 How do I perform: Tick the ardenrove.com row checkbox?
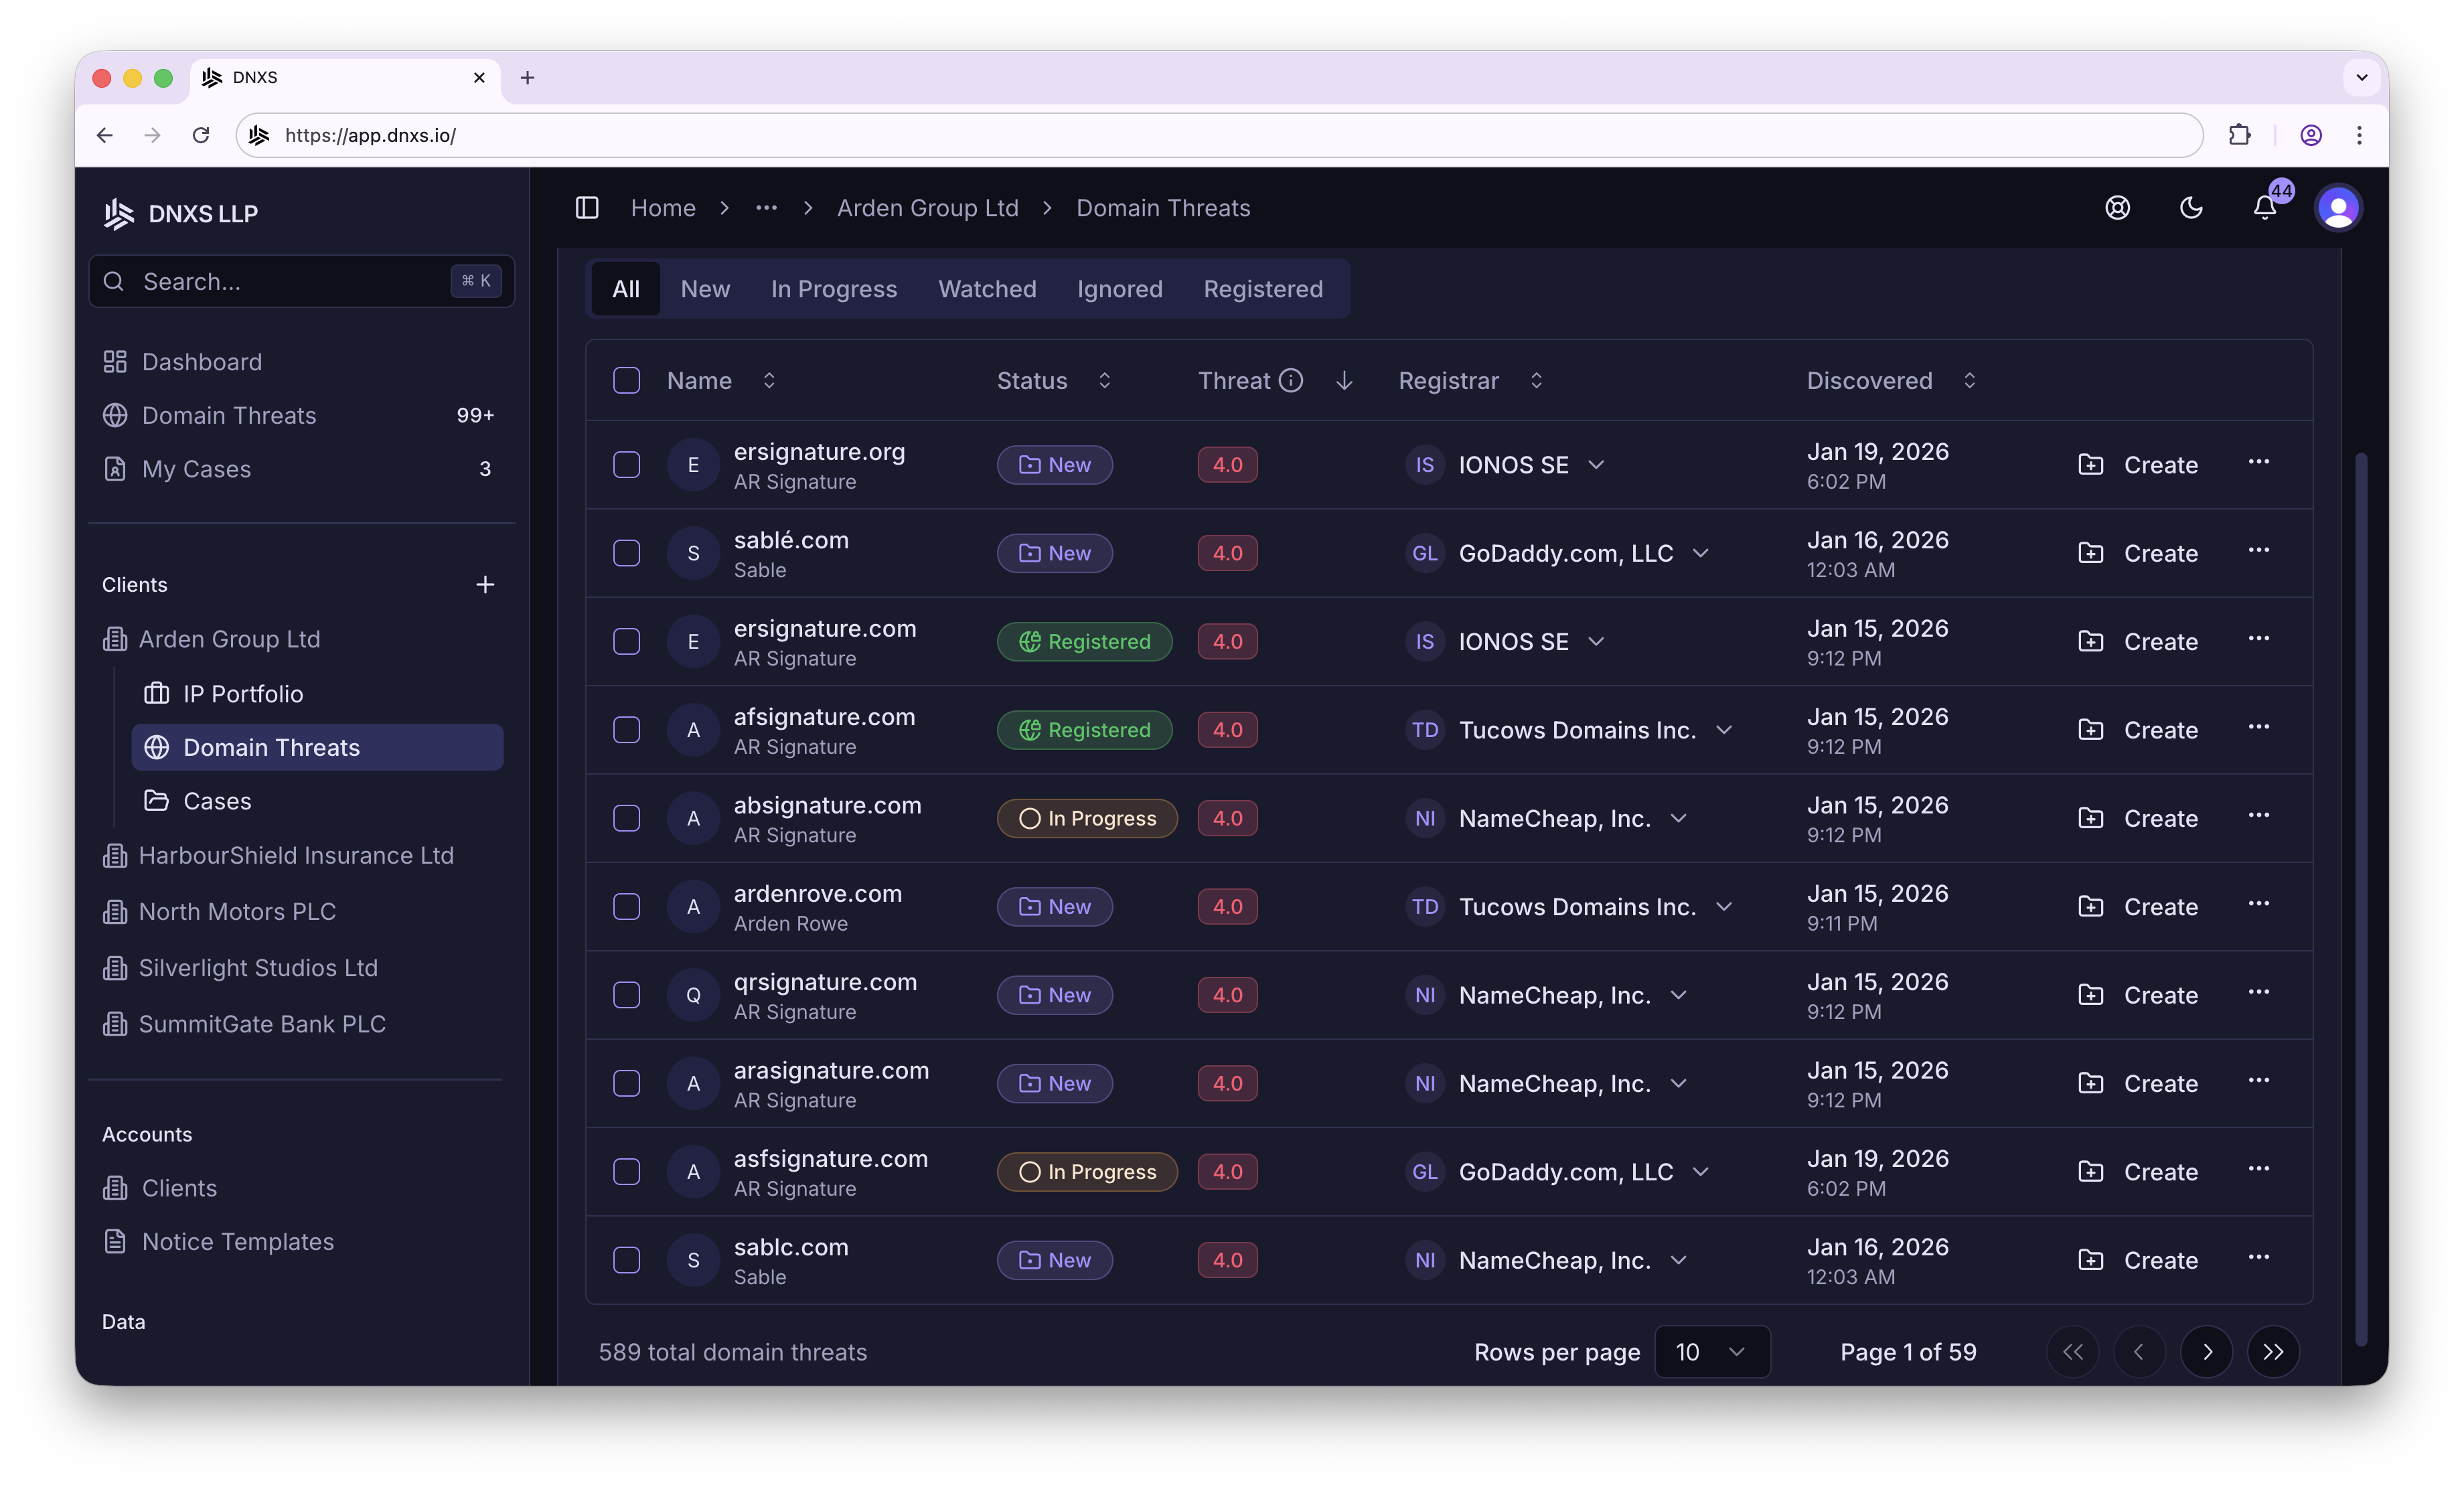pos(627,907)
